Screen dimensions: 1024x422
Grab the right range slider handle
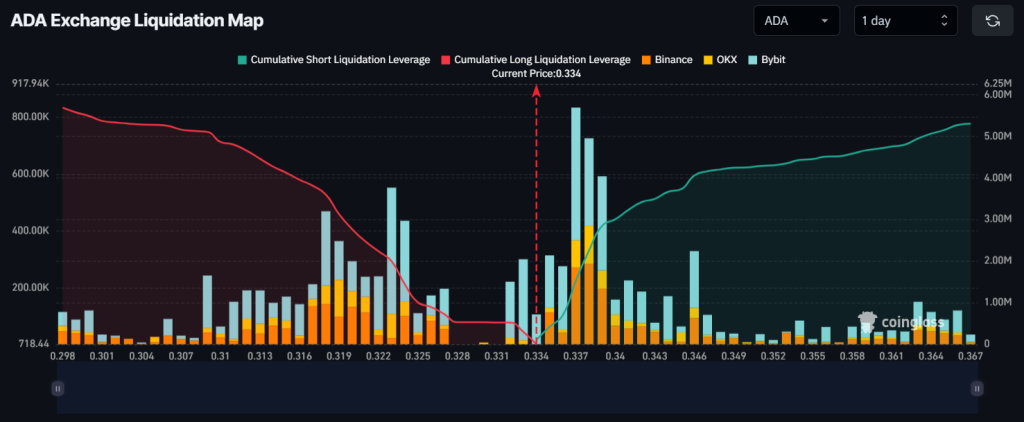[x=977, y=389]
